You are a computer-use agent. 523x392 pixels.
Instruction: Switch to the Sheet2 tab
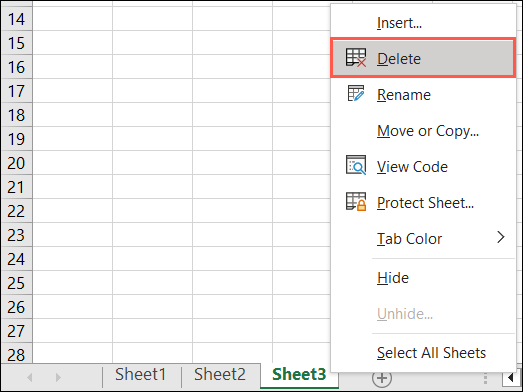[220, 374]
